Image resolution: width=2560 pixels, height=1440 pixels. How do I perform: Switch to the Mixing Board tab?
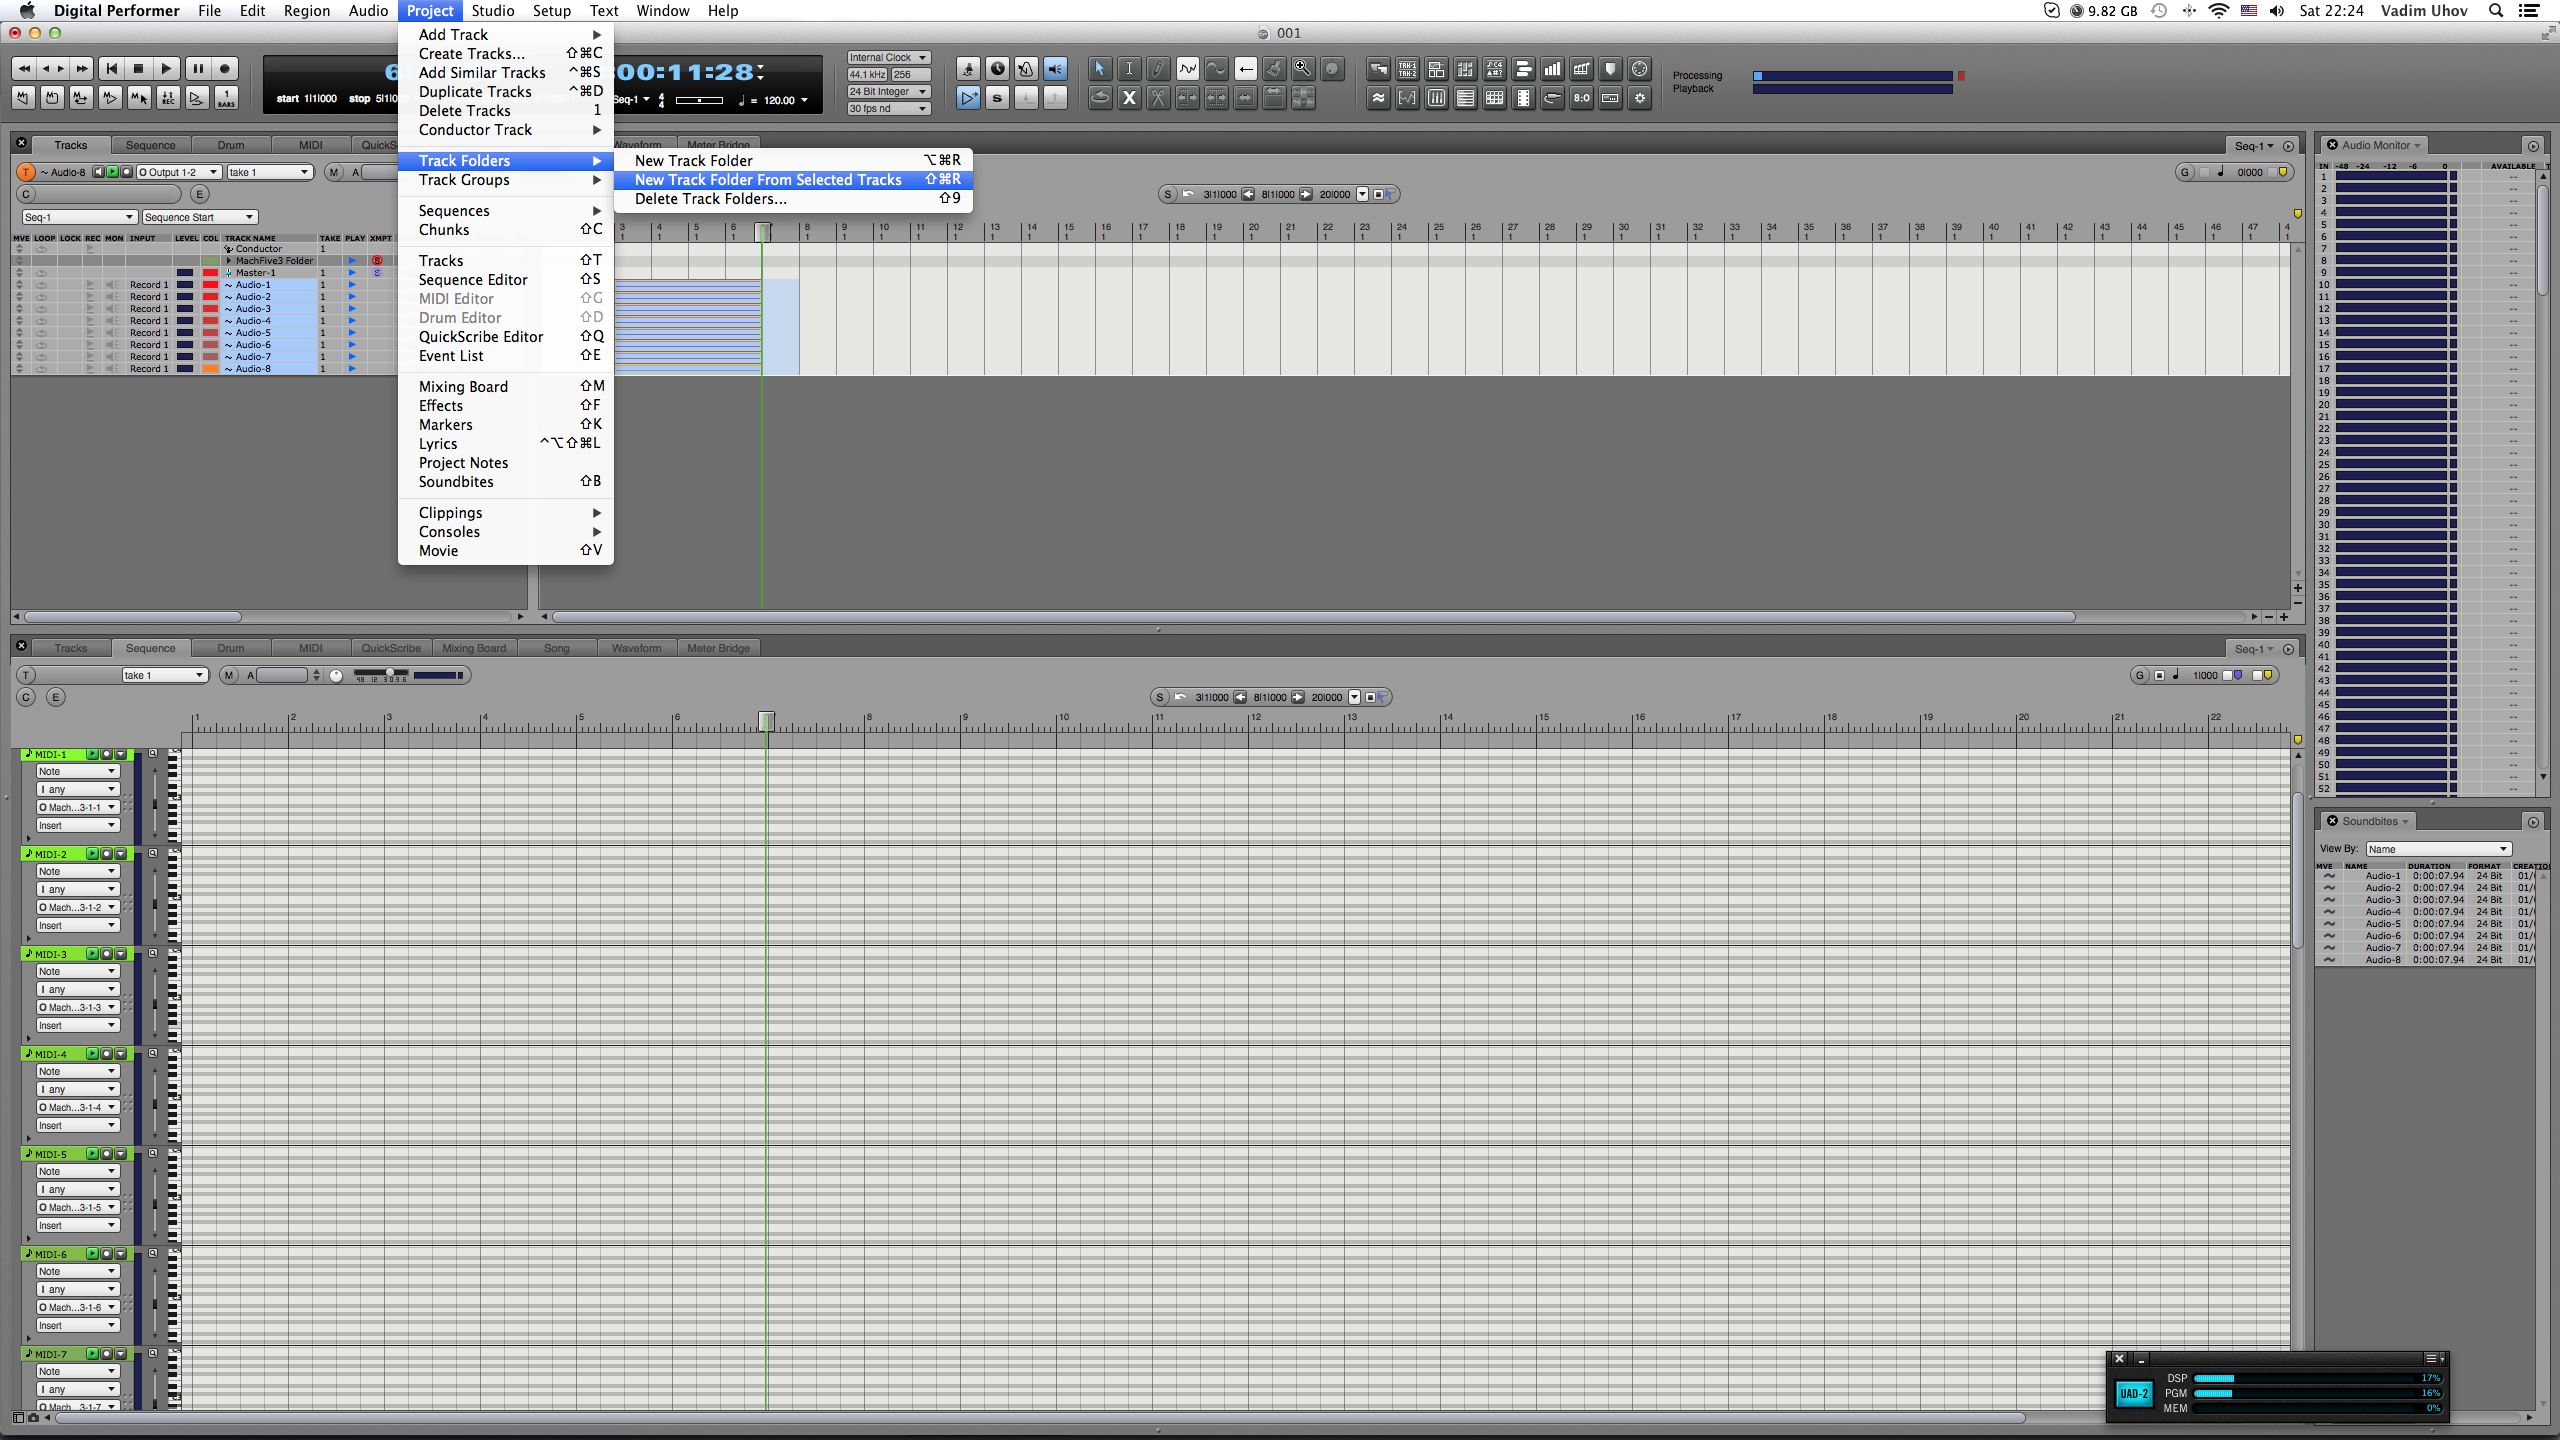pyautogui.click(x=473, y=648)
